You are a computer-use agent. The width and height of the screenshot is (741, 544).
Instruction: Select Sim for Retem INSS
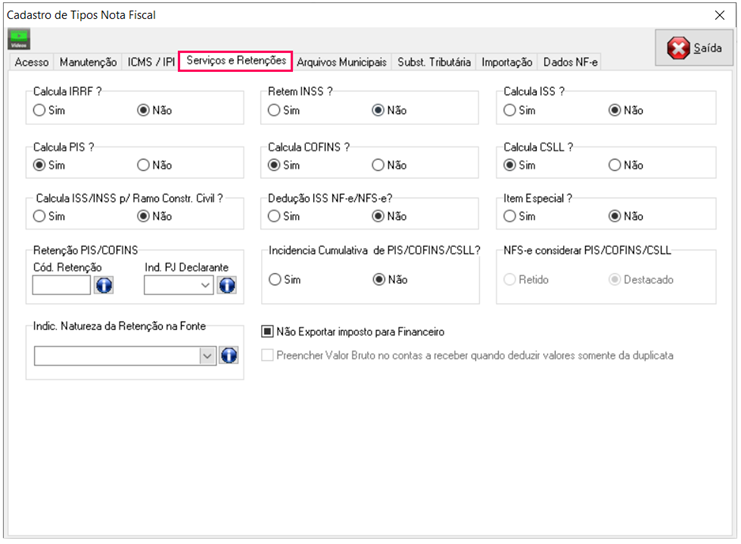[275, 110]
